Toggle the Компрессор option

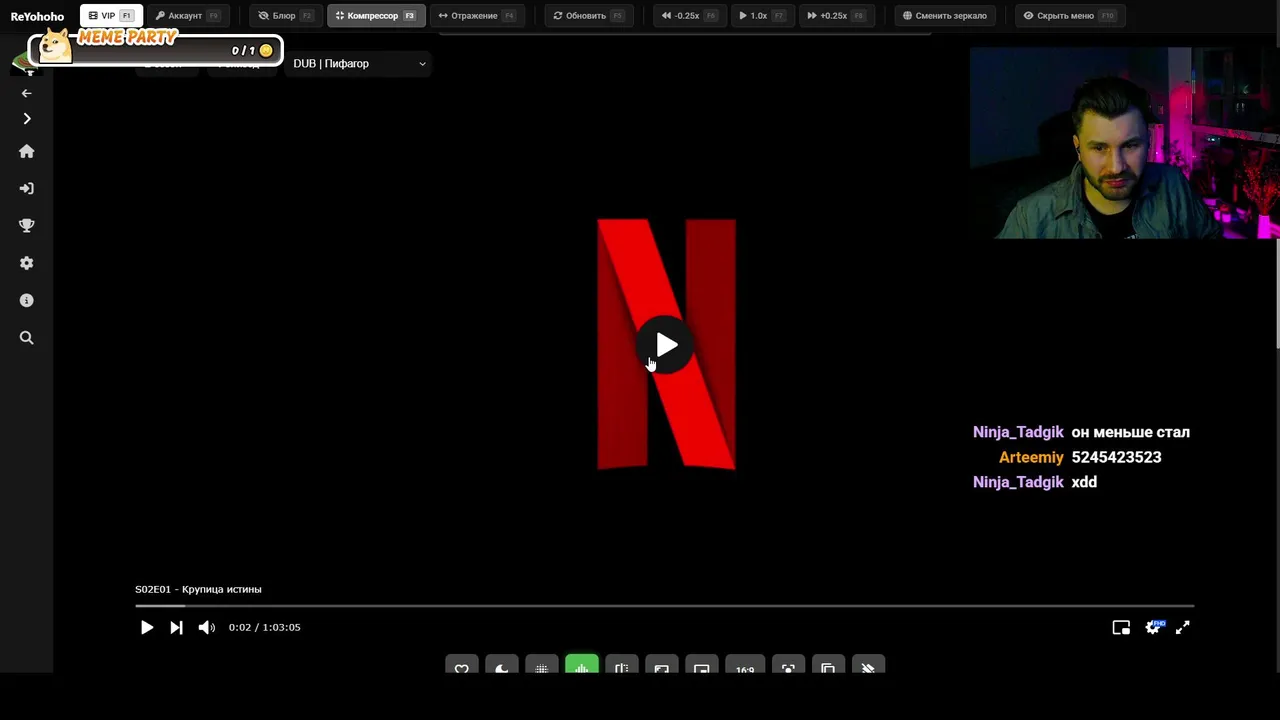pos(376,16)
